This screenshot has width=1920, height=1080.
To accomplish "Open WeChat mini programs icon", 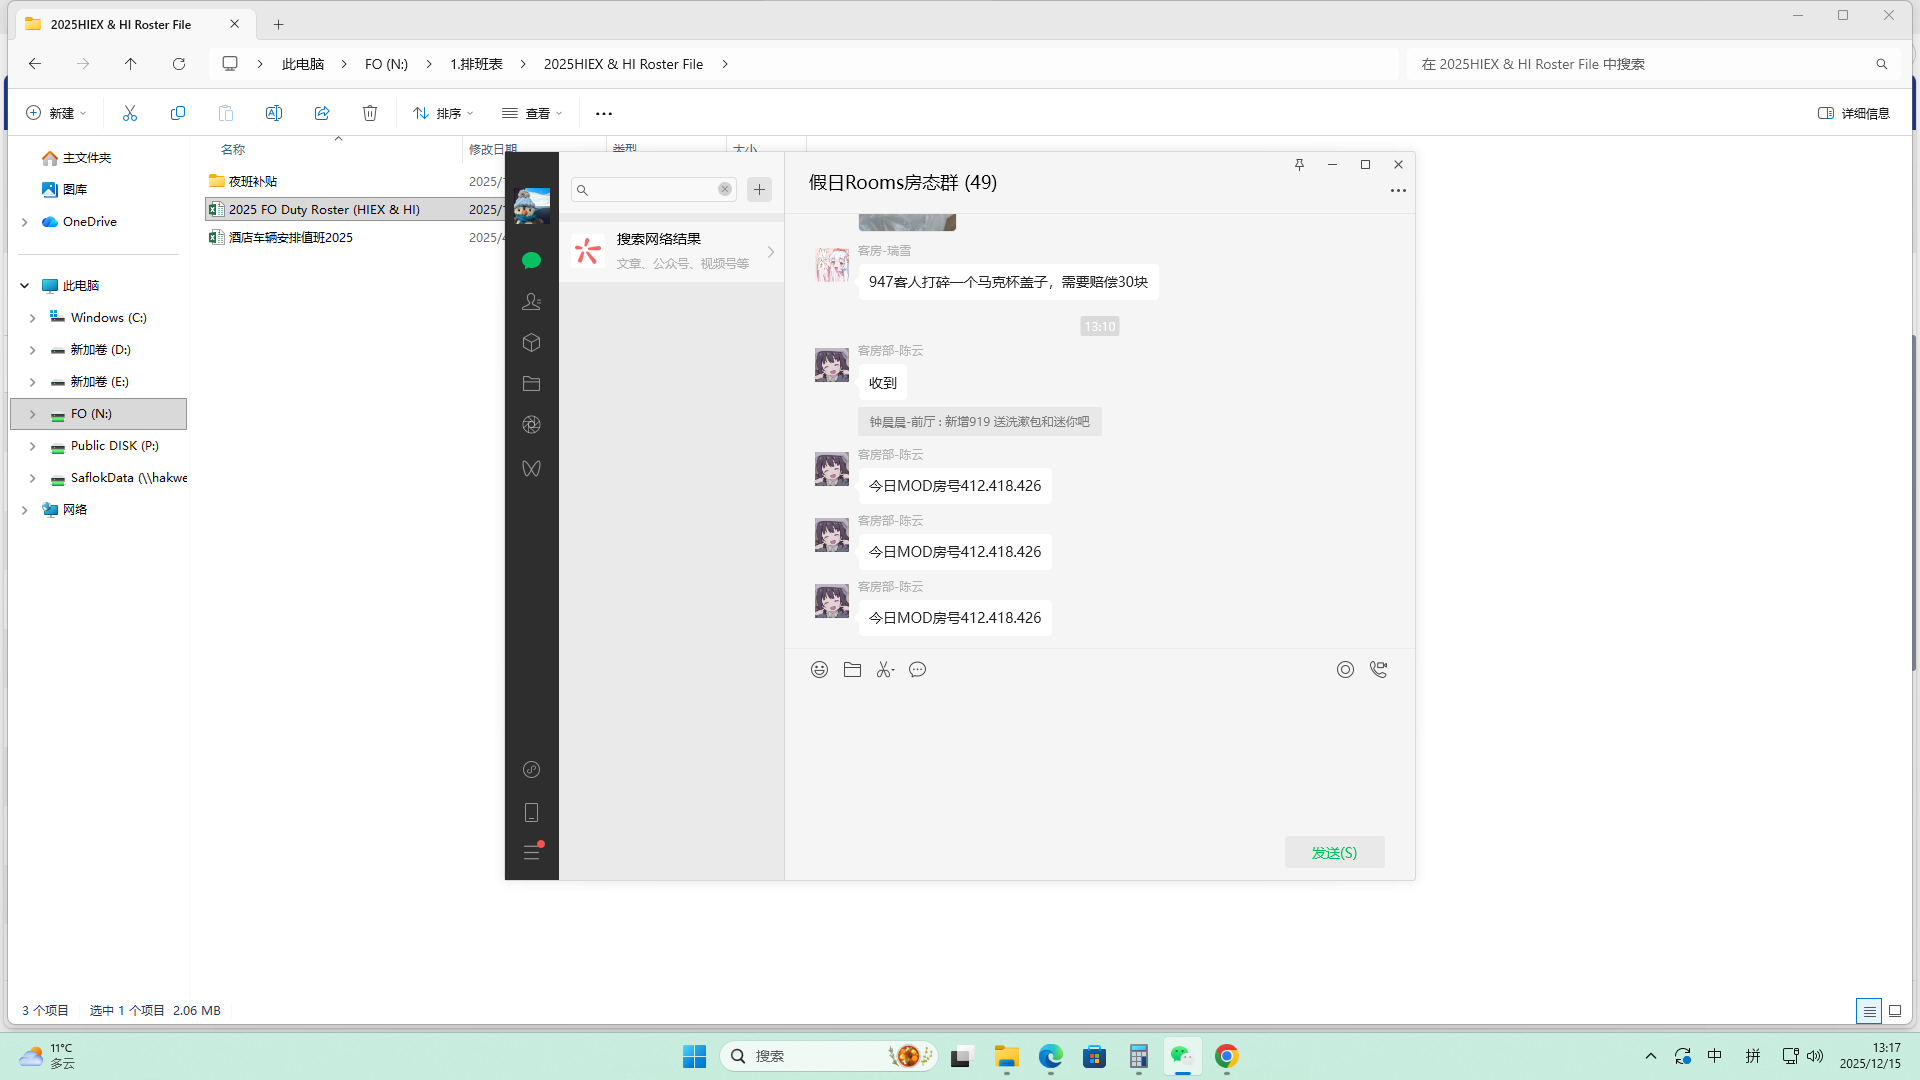I will 531,770.
